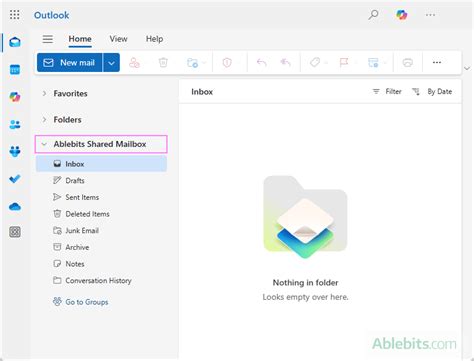
Task: Click the Outlook title link
Action: pyautogui.click(x=52, y=15)
